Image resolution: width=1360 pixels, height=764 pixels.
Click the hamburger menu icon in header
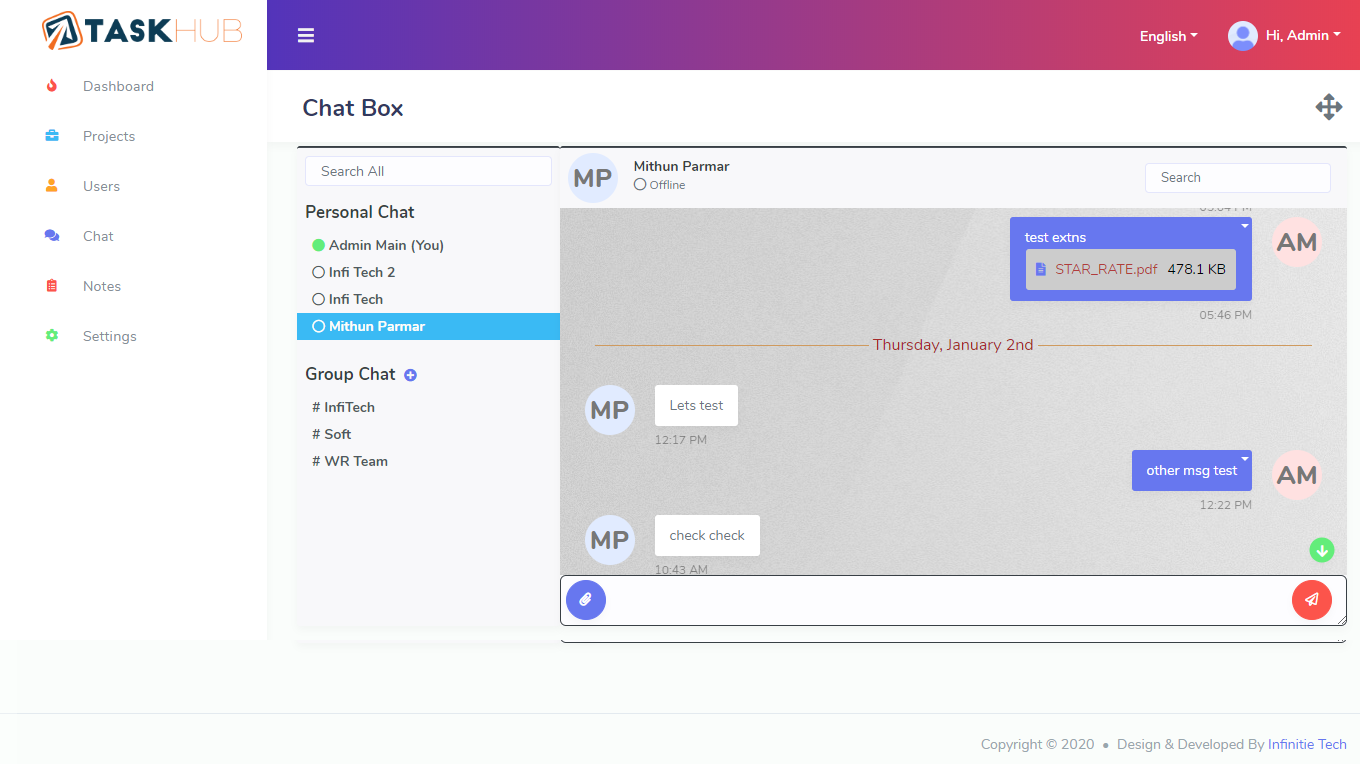click(306, 36)
